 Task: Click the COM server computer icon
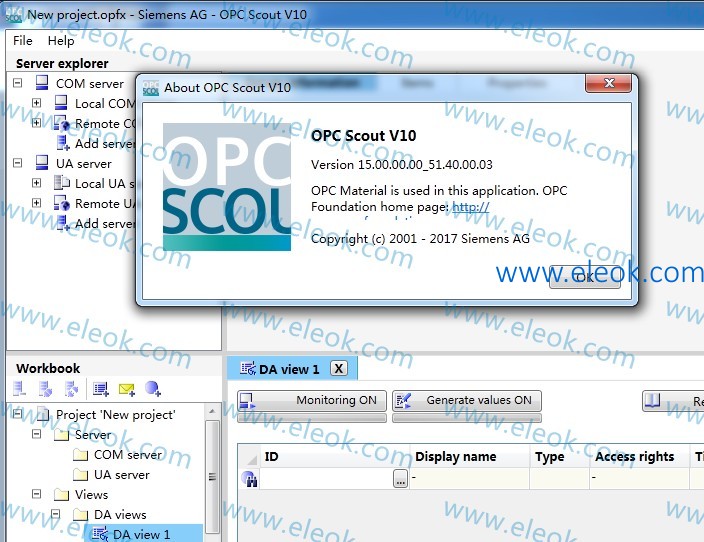click(42, 83)
